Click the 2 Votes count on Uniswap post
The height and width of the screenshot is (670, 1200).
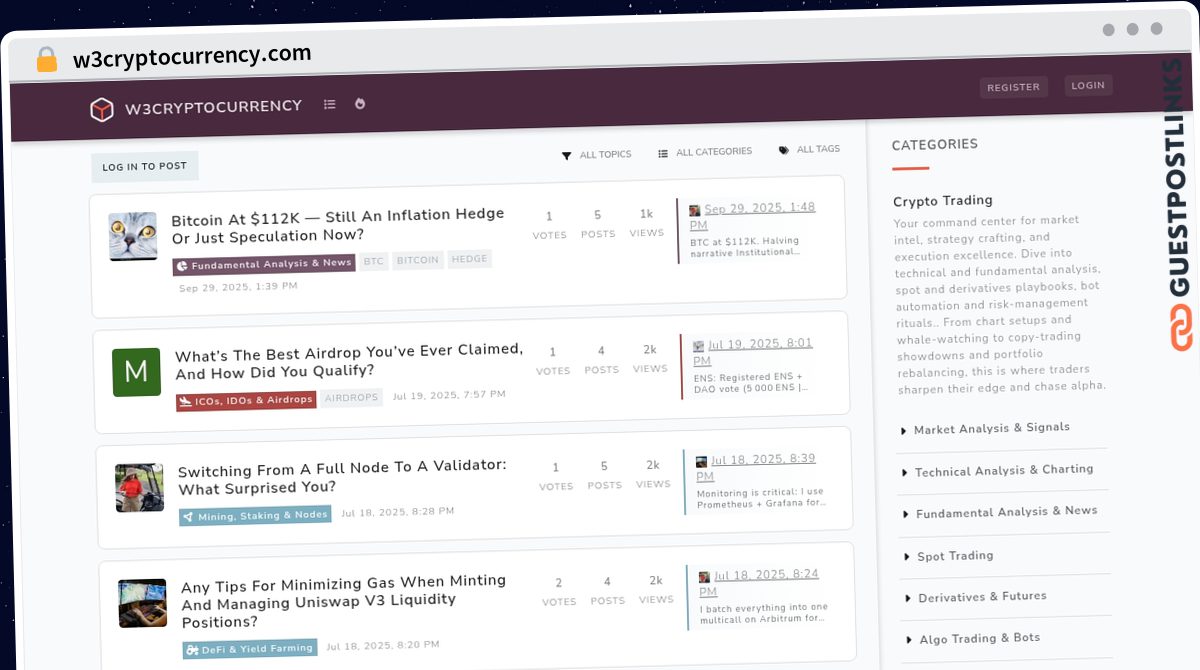click(x=559, y=591)
